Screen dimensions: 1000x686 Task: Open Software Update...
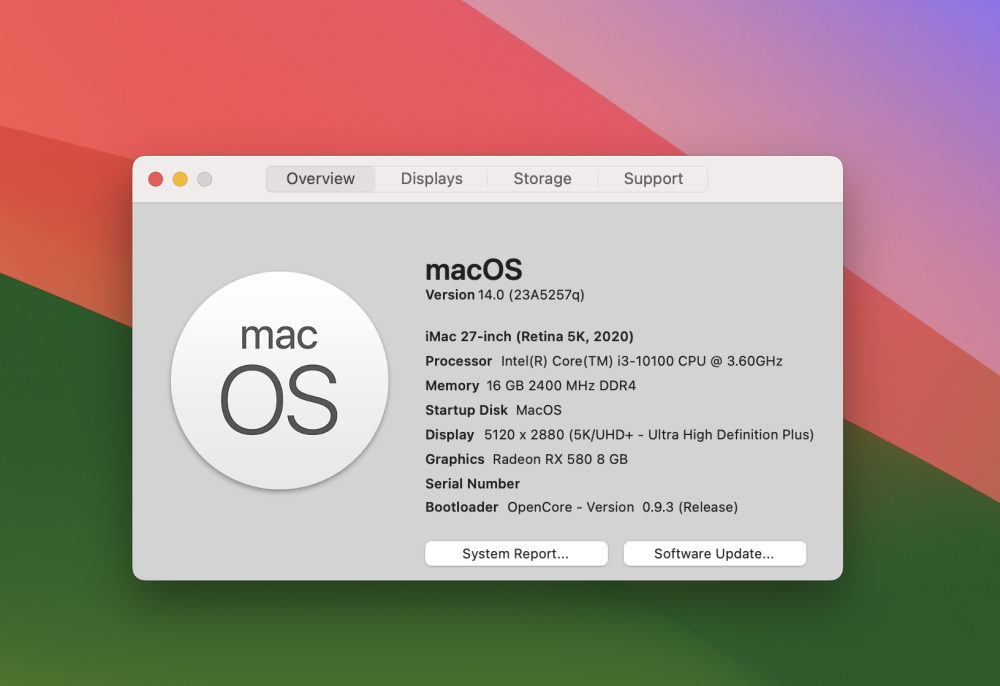[714, 553]
